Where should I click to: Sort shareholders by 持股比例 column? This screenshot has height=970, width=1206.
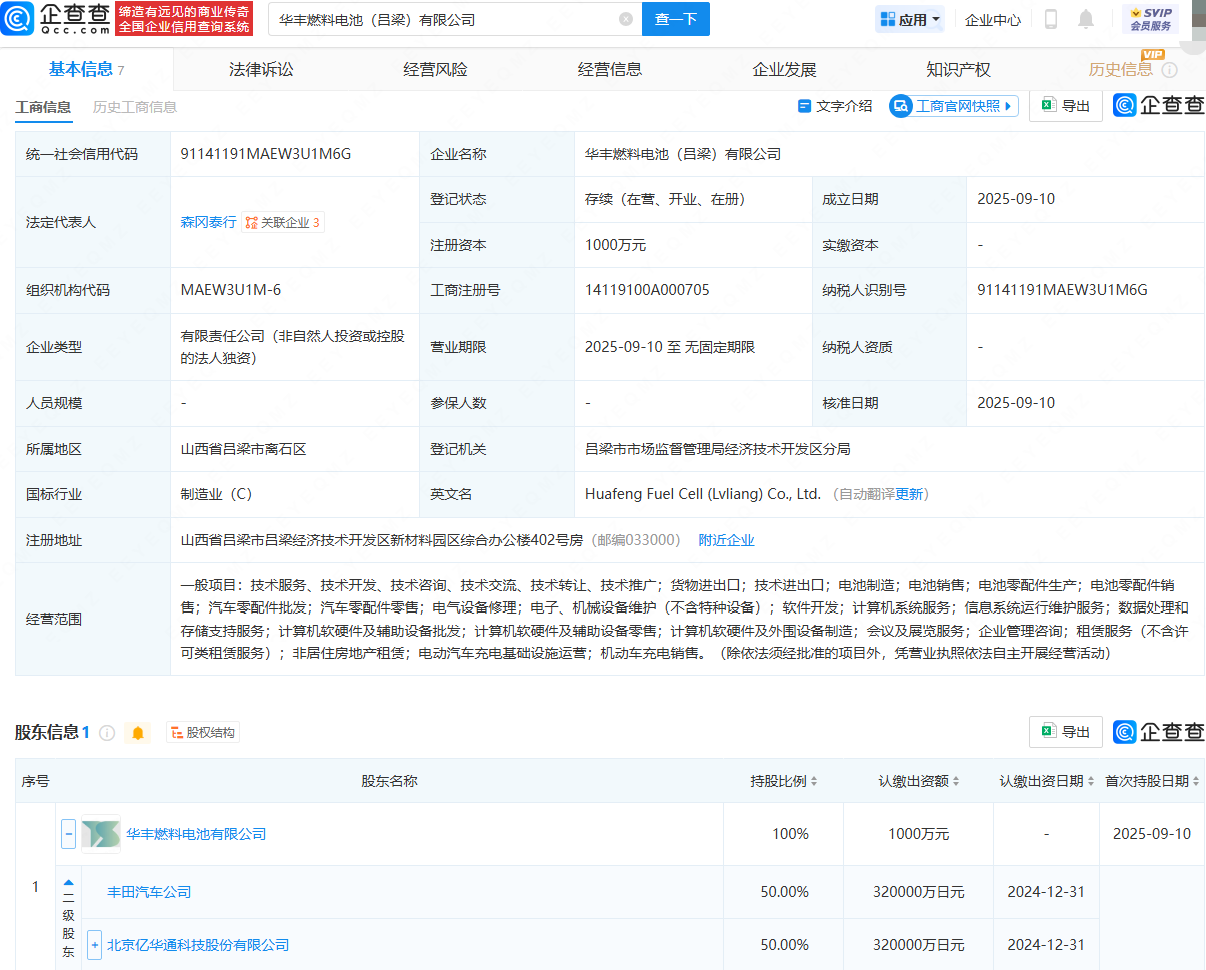click(x=784, y=781)
